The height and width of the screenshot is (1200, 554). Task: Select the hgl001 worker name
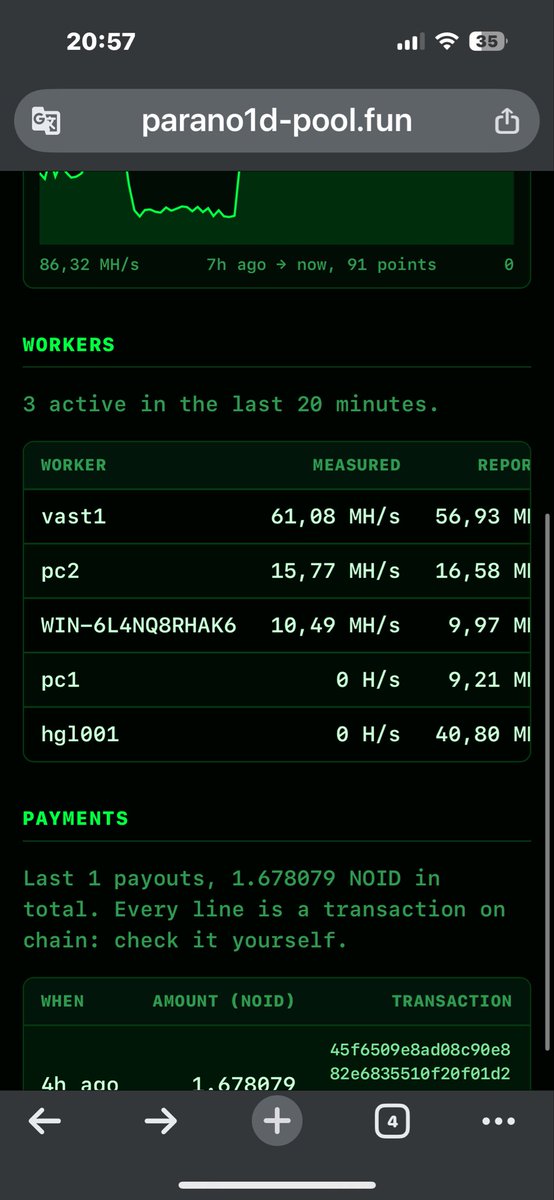pos(80,734)
